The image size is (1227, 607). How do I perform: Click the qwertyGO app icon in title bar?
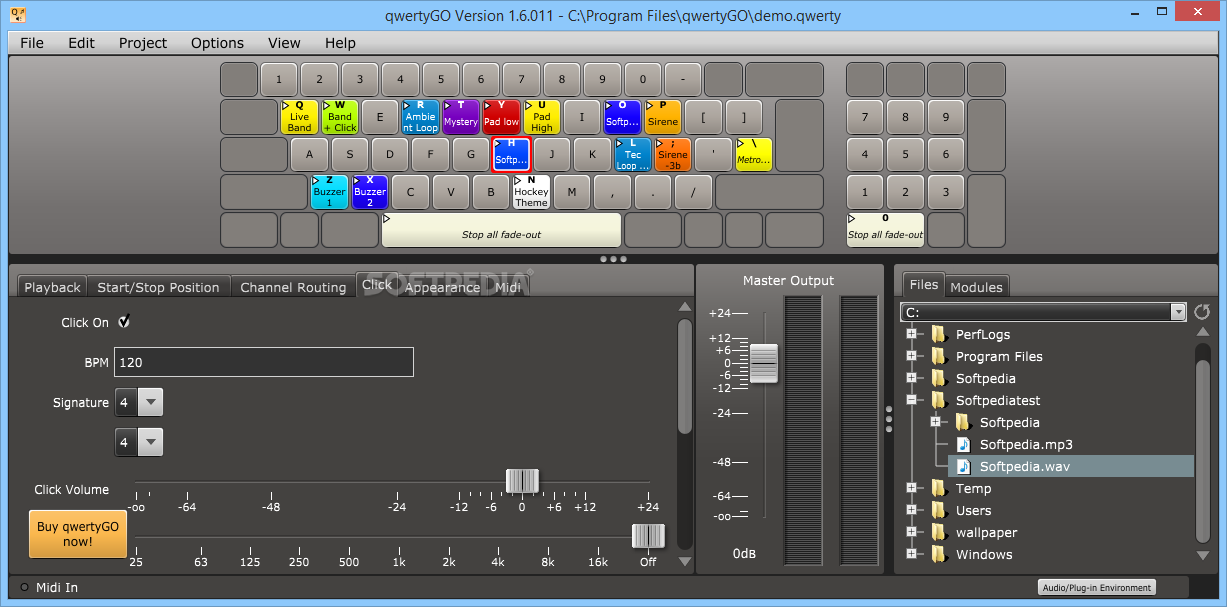(17, 15)
